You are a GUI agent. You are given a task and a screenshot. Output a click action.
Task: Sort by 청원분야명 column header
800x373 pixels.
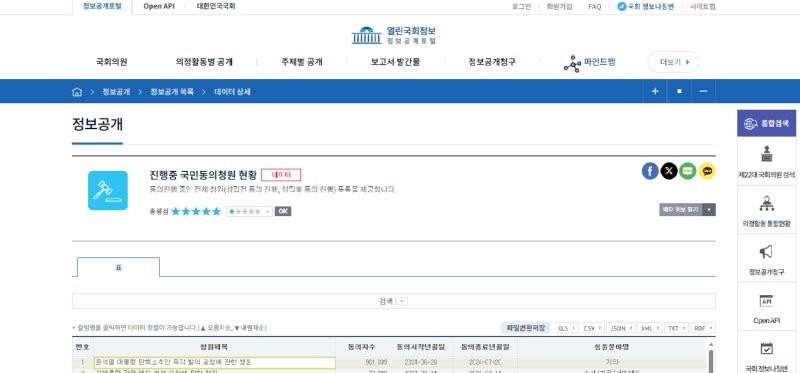tap(612, 347)
